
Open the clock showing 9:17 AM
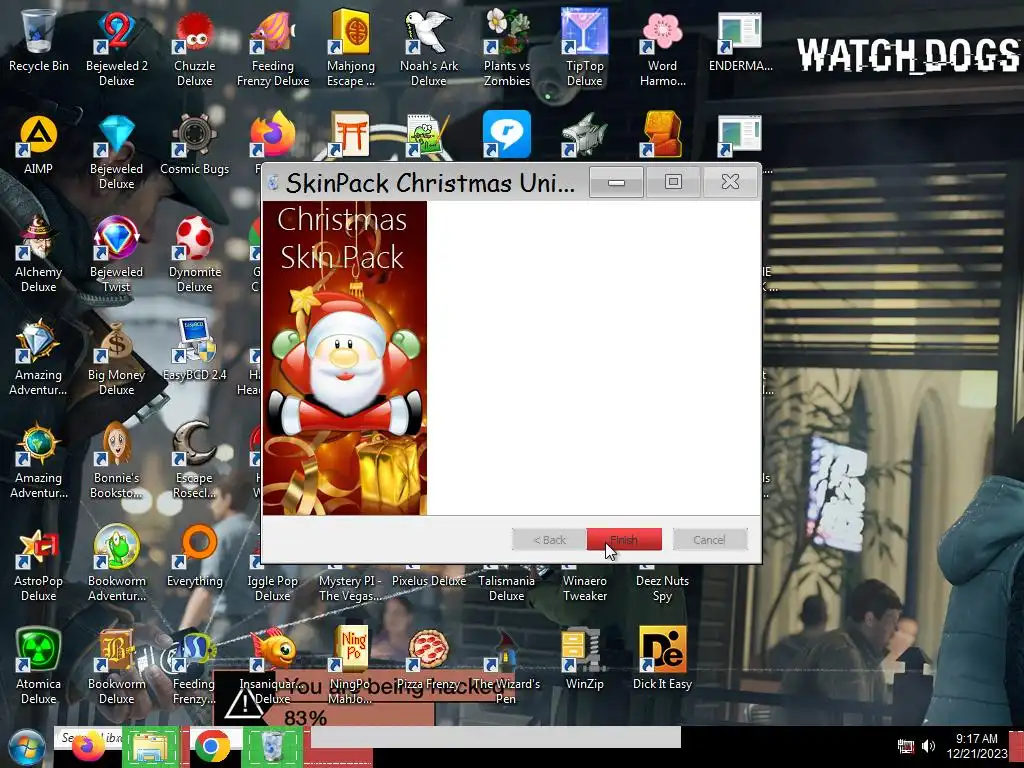coord(977,746)
